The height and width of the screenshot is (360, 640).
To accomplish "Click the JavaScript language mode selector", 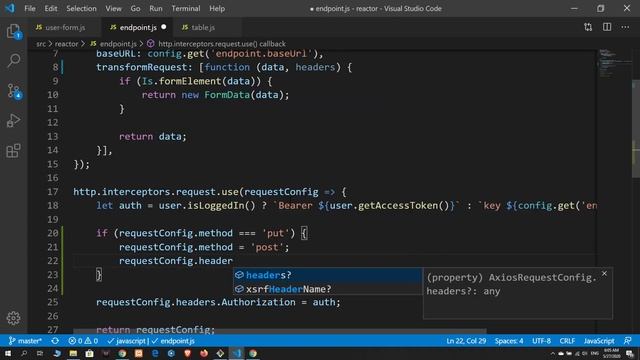I will coord(599,341).
